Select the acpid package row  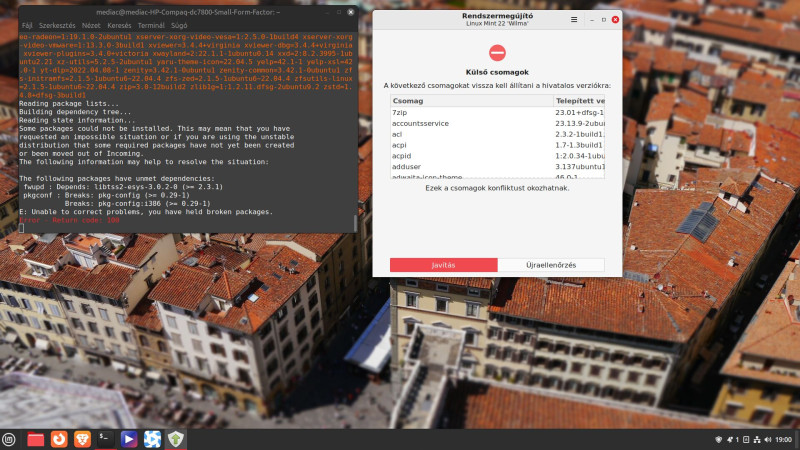(497, 156)
